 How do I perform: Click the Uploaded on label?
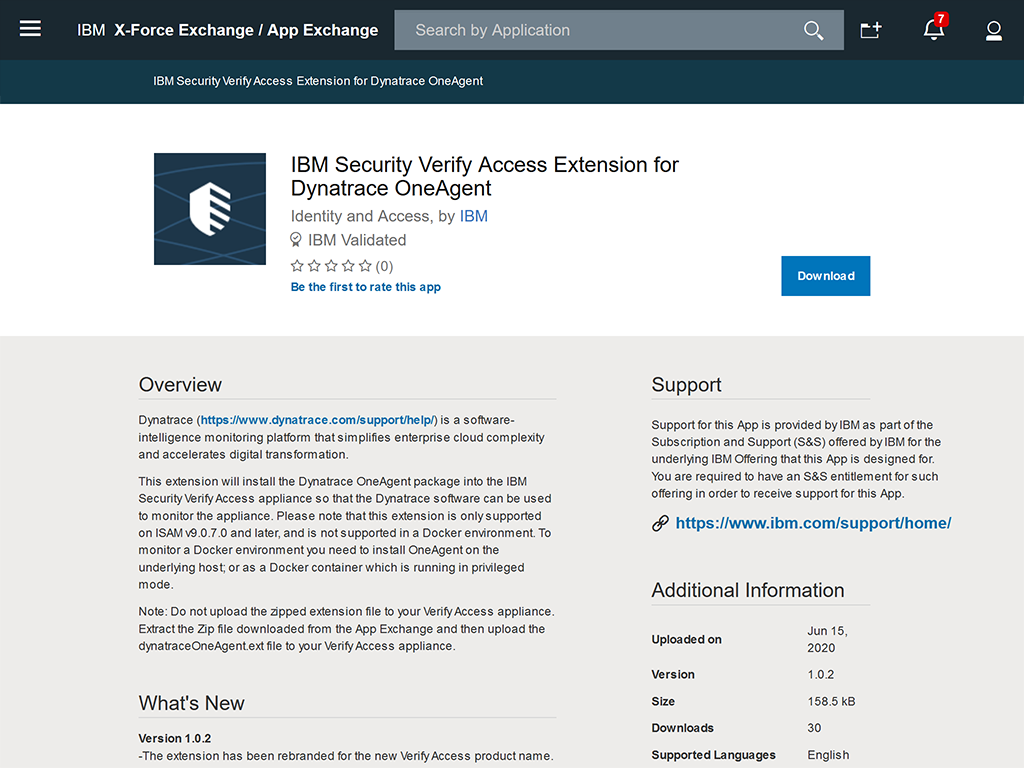click(x=686, y=639)
